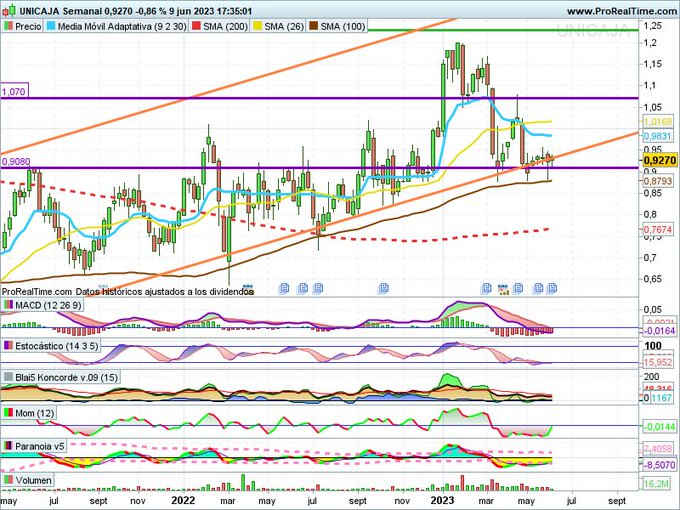Image resolution: width=680 pixels, height=510 pixels.
Task: Click brown SMA value tag 0,8793
Action: 657,180
